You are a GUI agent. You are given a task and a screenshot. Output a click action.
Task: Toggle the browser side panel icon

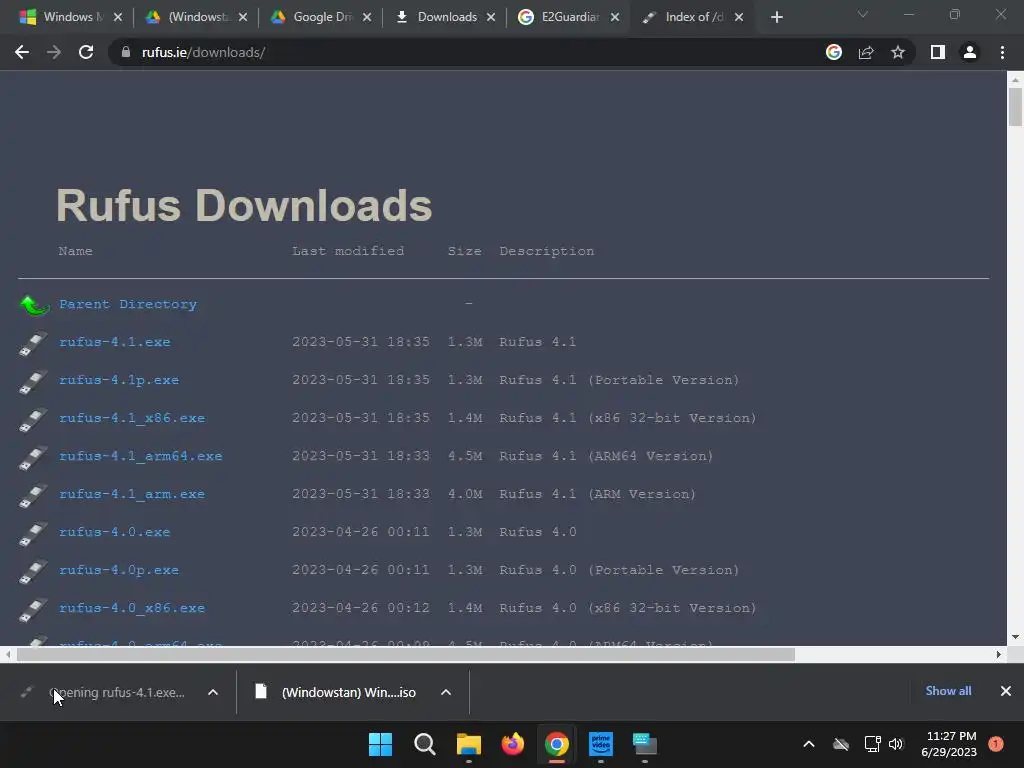(x=938, y=52)
